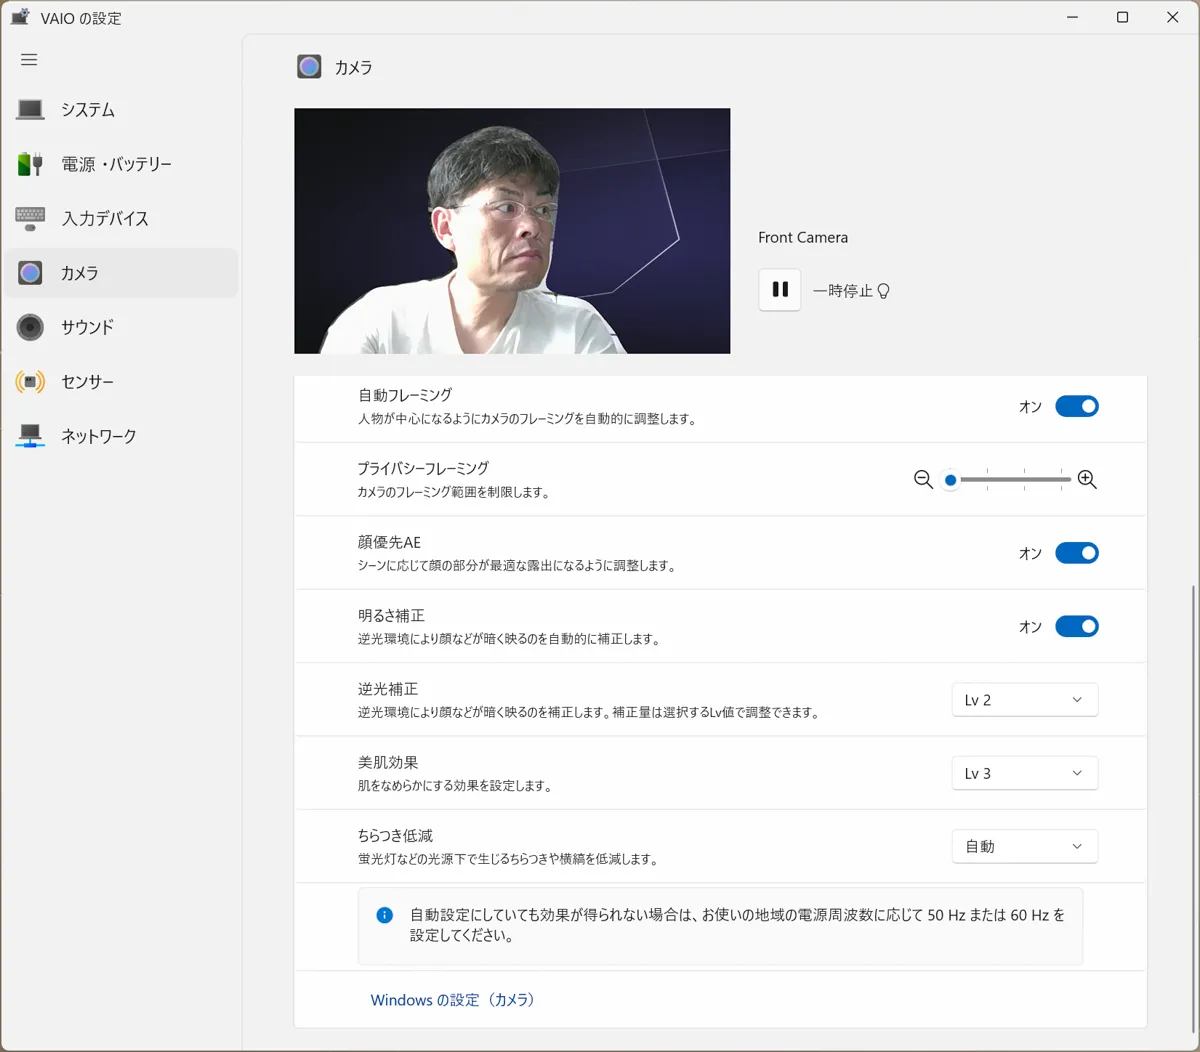Screen dimensions: 1200x1052
Task: Go to the センサー settings page
Action: [121, 382]
